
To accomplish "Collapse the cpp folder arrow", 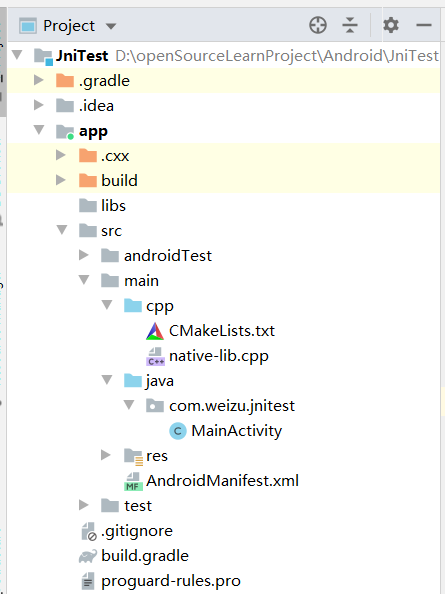I will (x=107, y=305).
